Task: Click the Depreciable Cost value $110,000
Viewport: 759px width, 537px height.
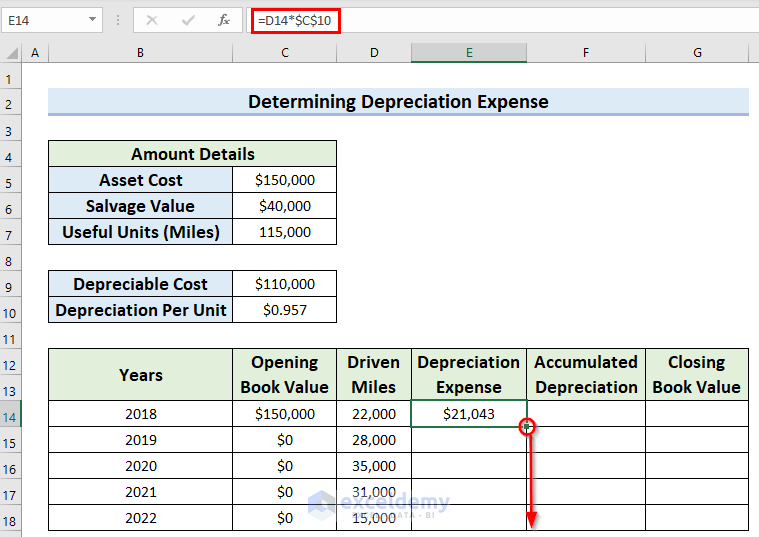Action: pos(284,284)
